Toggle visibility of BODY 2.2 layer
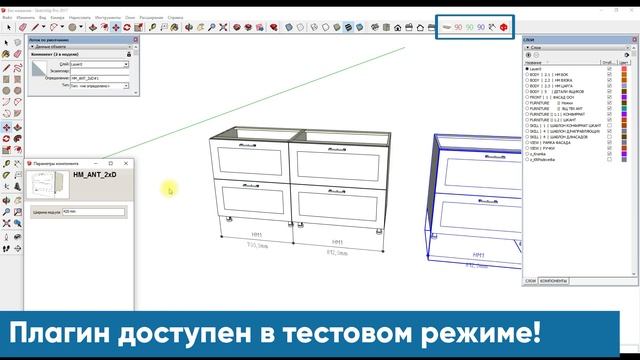The image size is (640, 360). [x=609, y=80]
